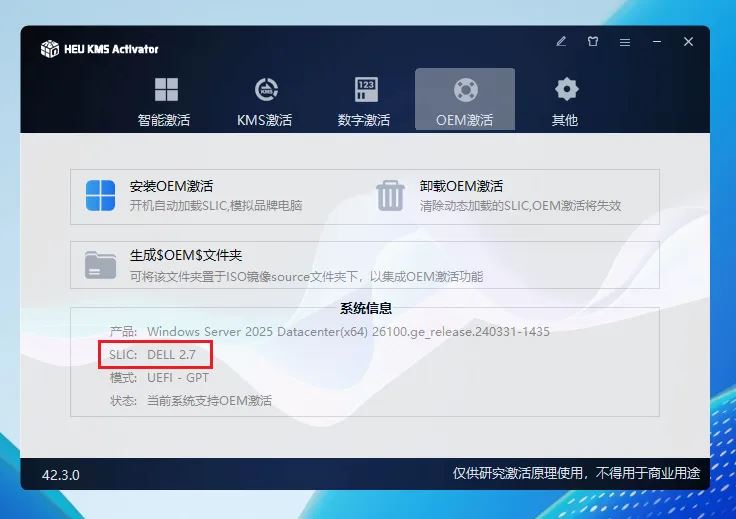Select the OEM激活 tab
736x519 pixels.
(465, 99)
